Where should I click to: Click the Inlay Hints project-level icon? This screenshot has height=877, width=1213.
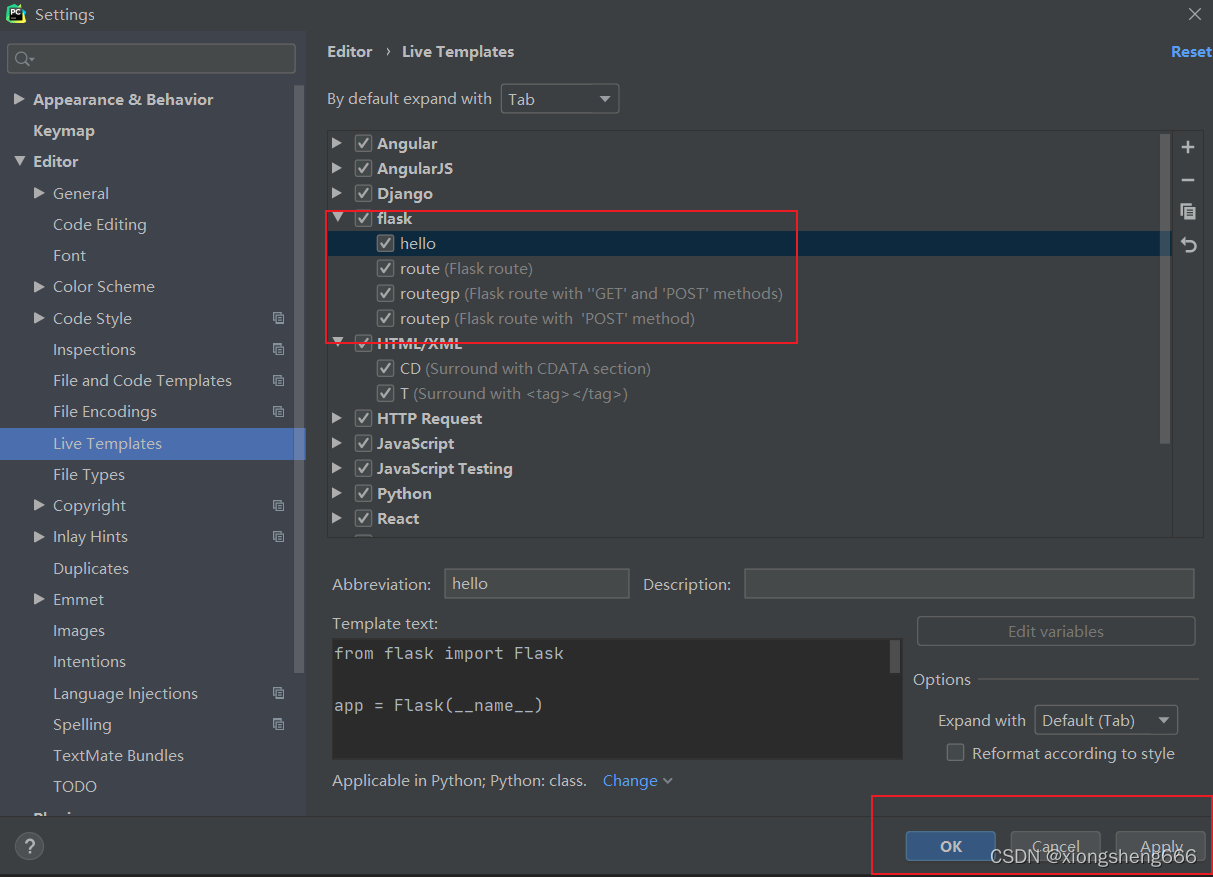(278, 536)
